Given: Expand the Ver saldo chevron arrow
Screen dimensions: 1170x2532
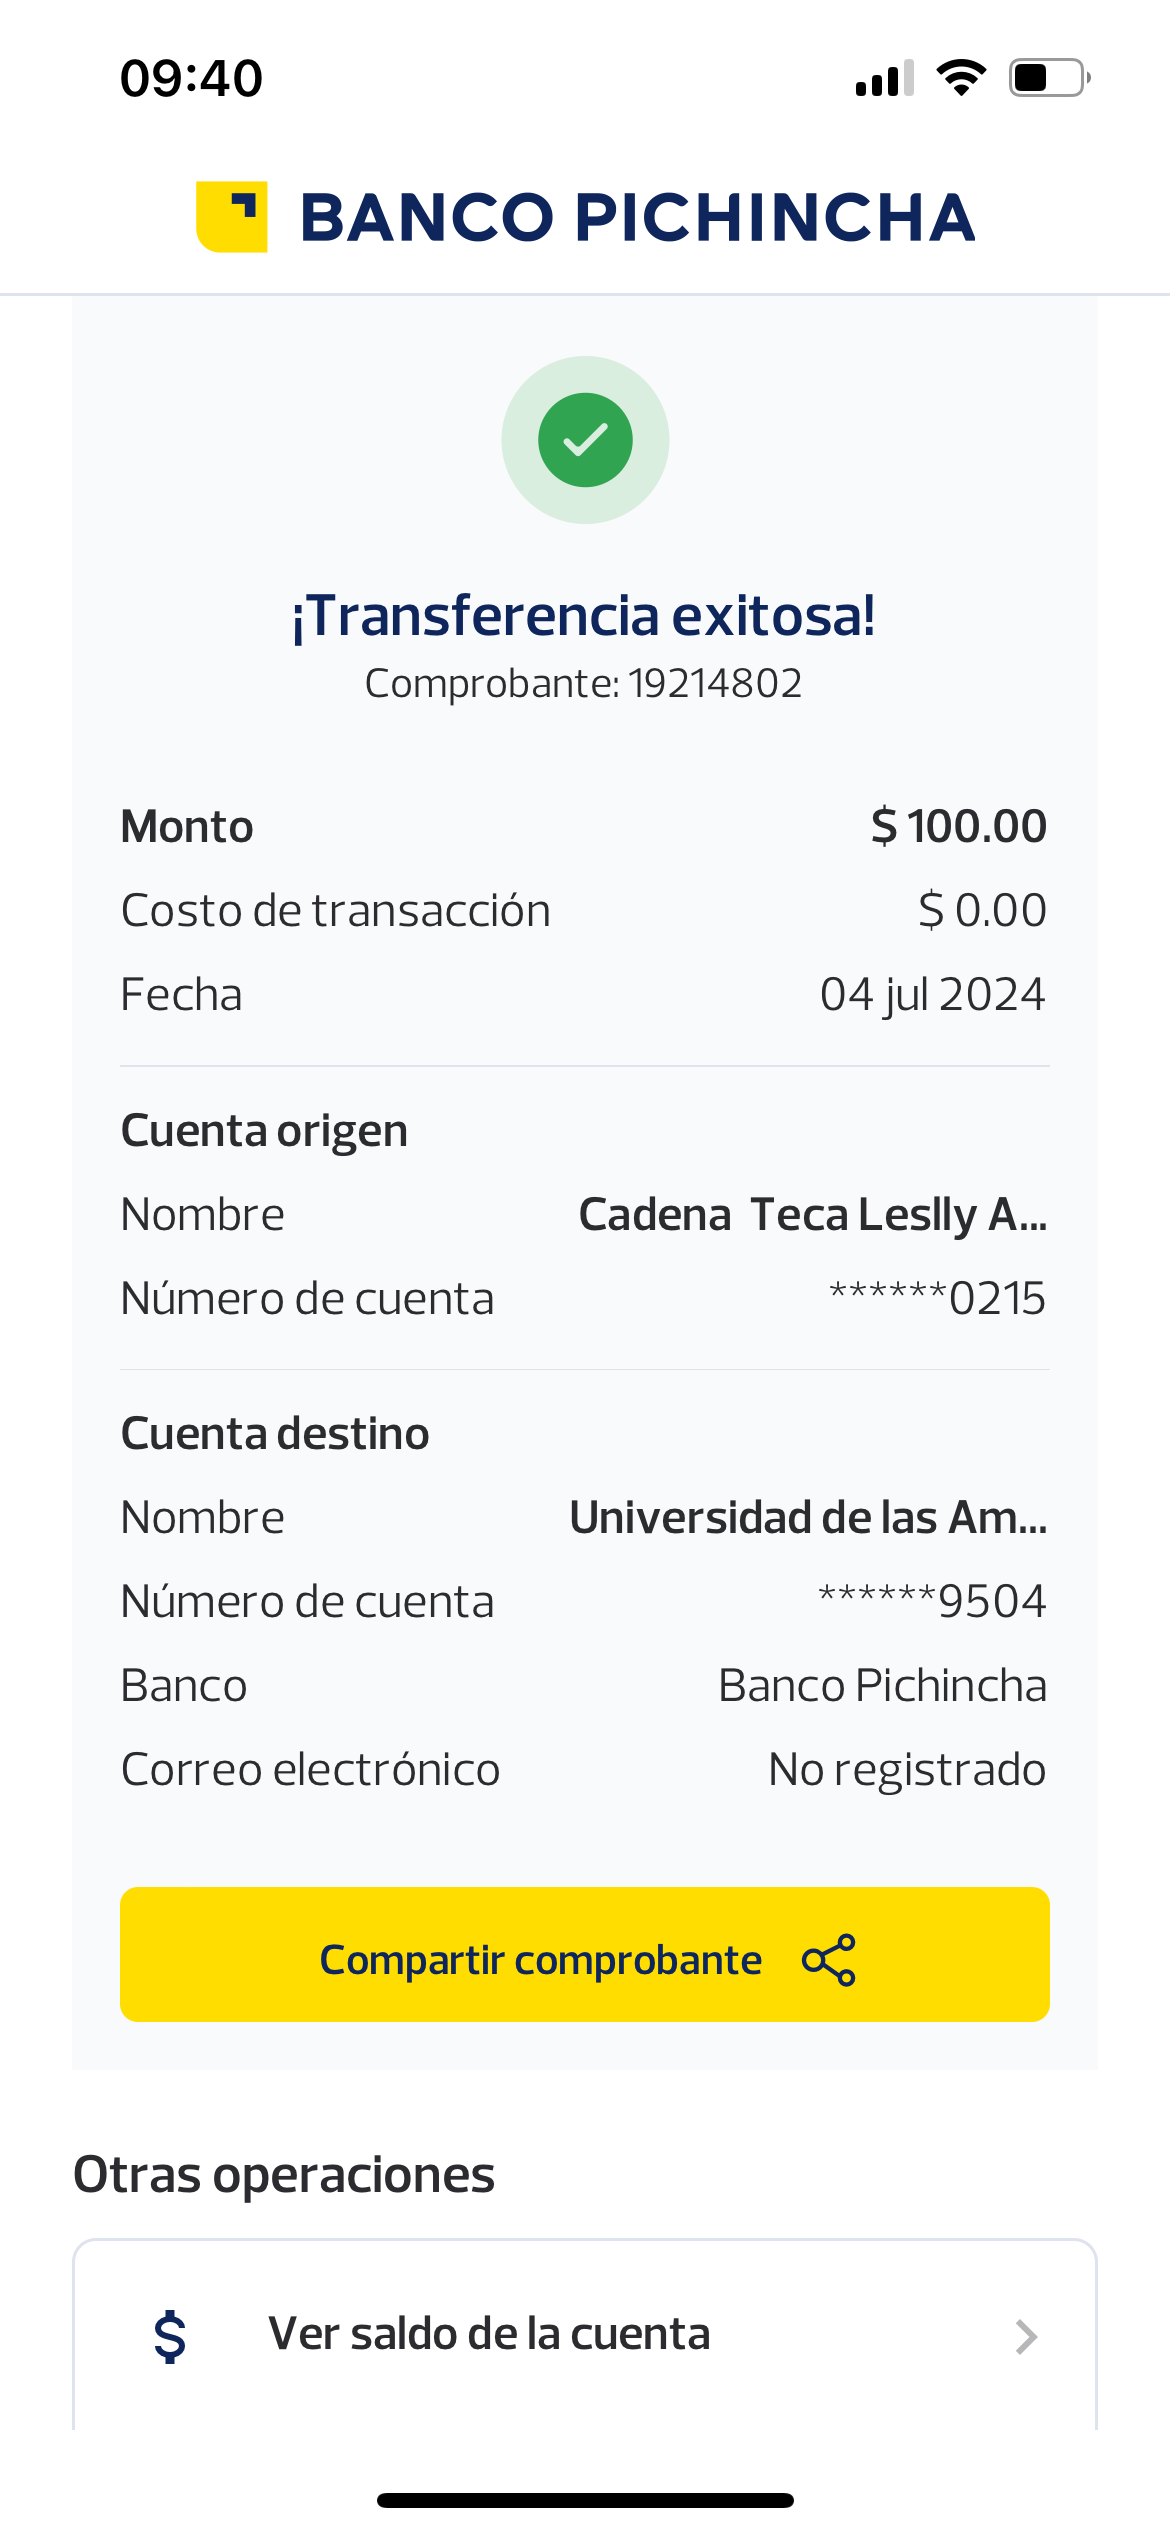Looking at the screenshot, I should coord(1026,2337).
